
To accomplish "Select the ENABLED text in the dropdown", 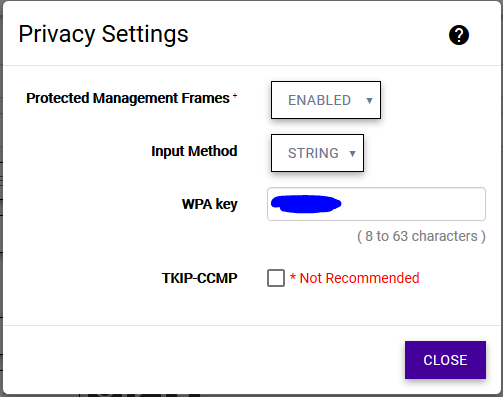I will tap(319, 100).
